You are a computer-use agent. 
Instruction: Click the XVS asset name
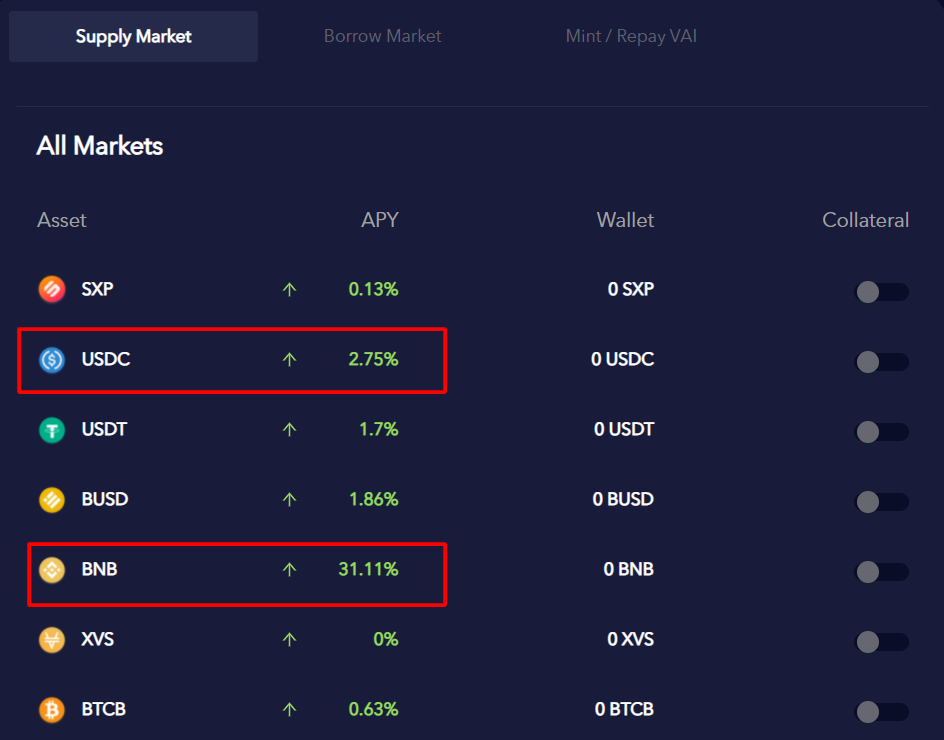click(x=98, y=639)
